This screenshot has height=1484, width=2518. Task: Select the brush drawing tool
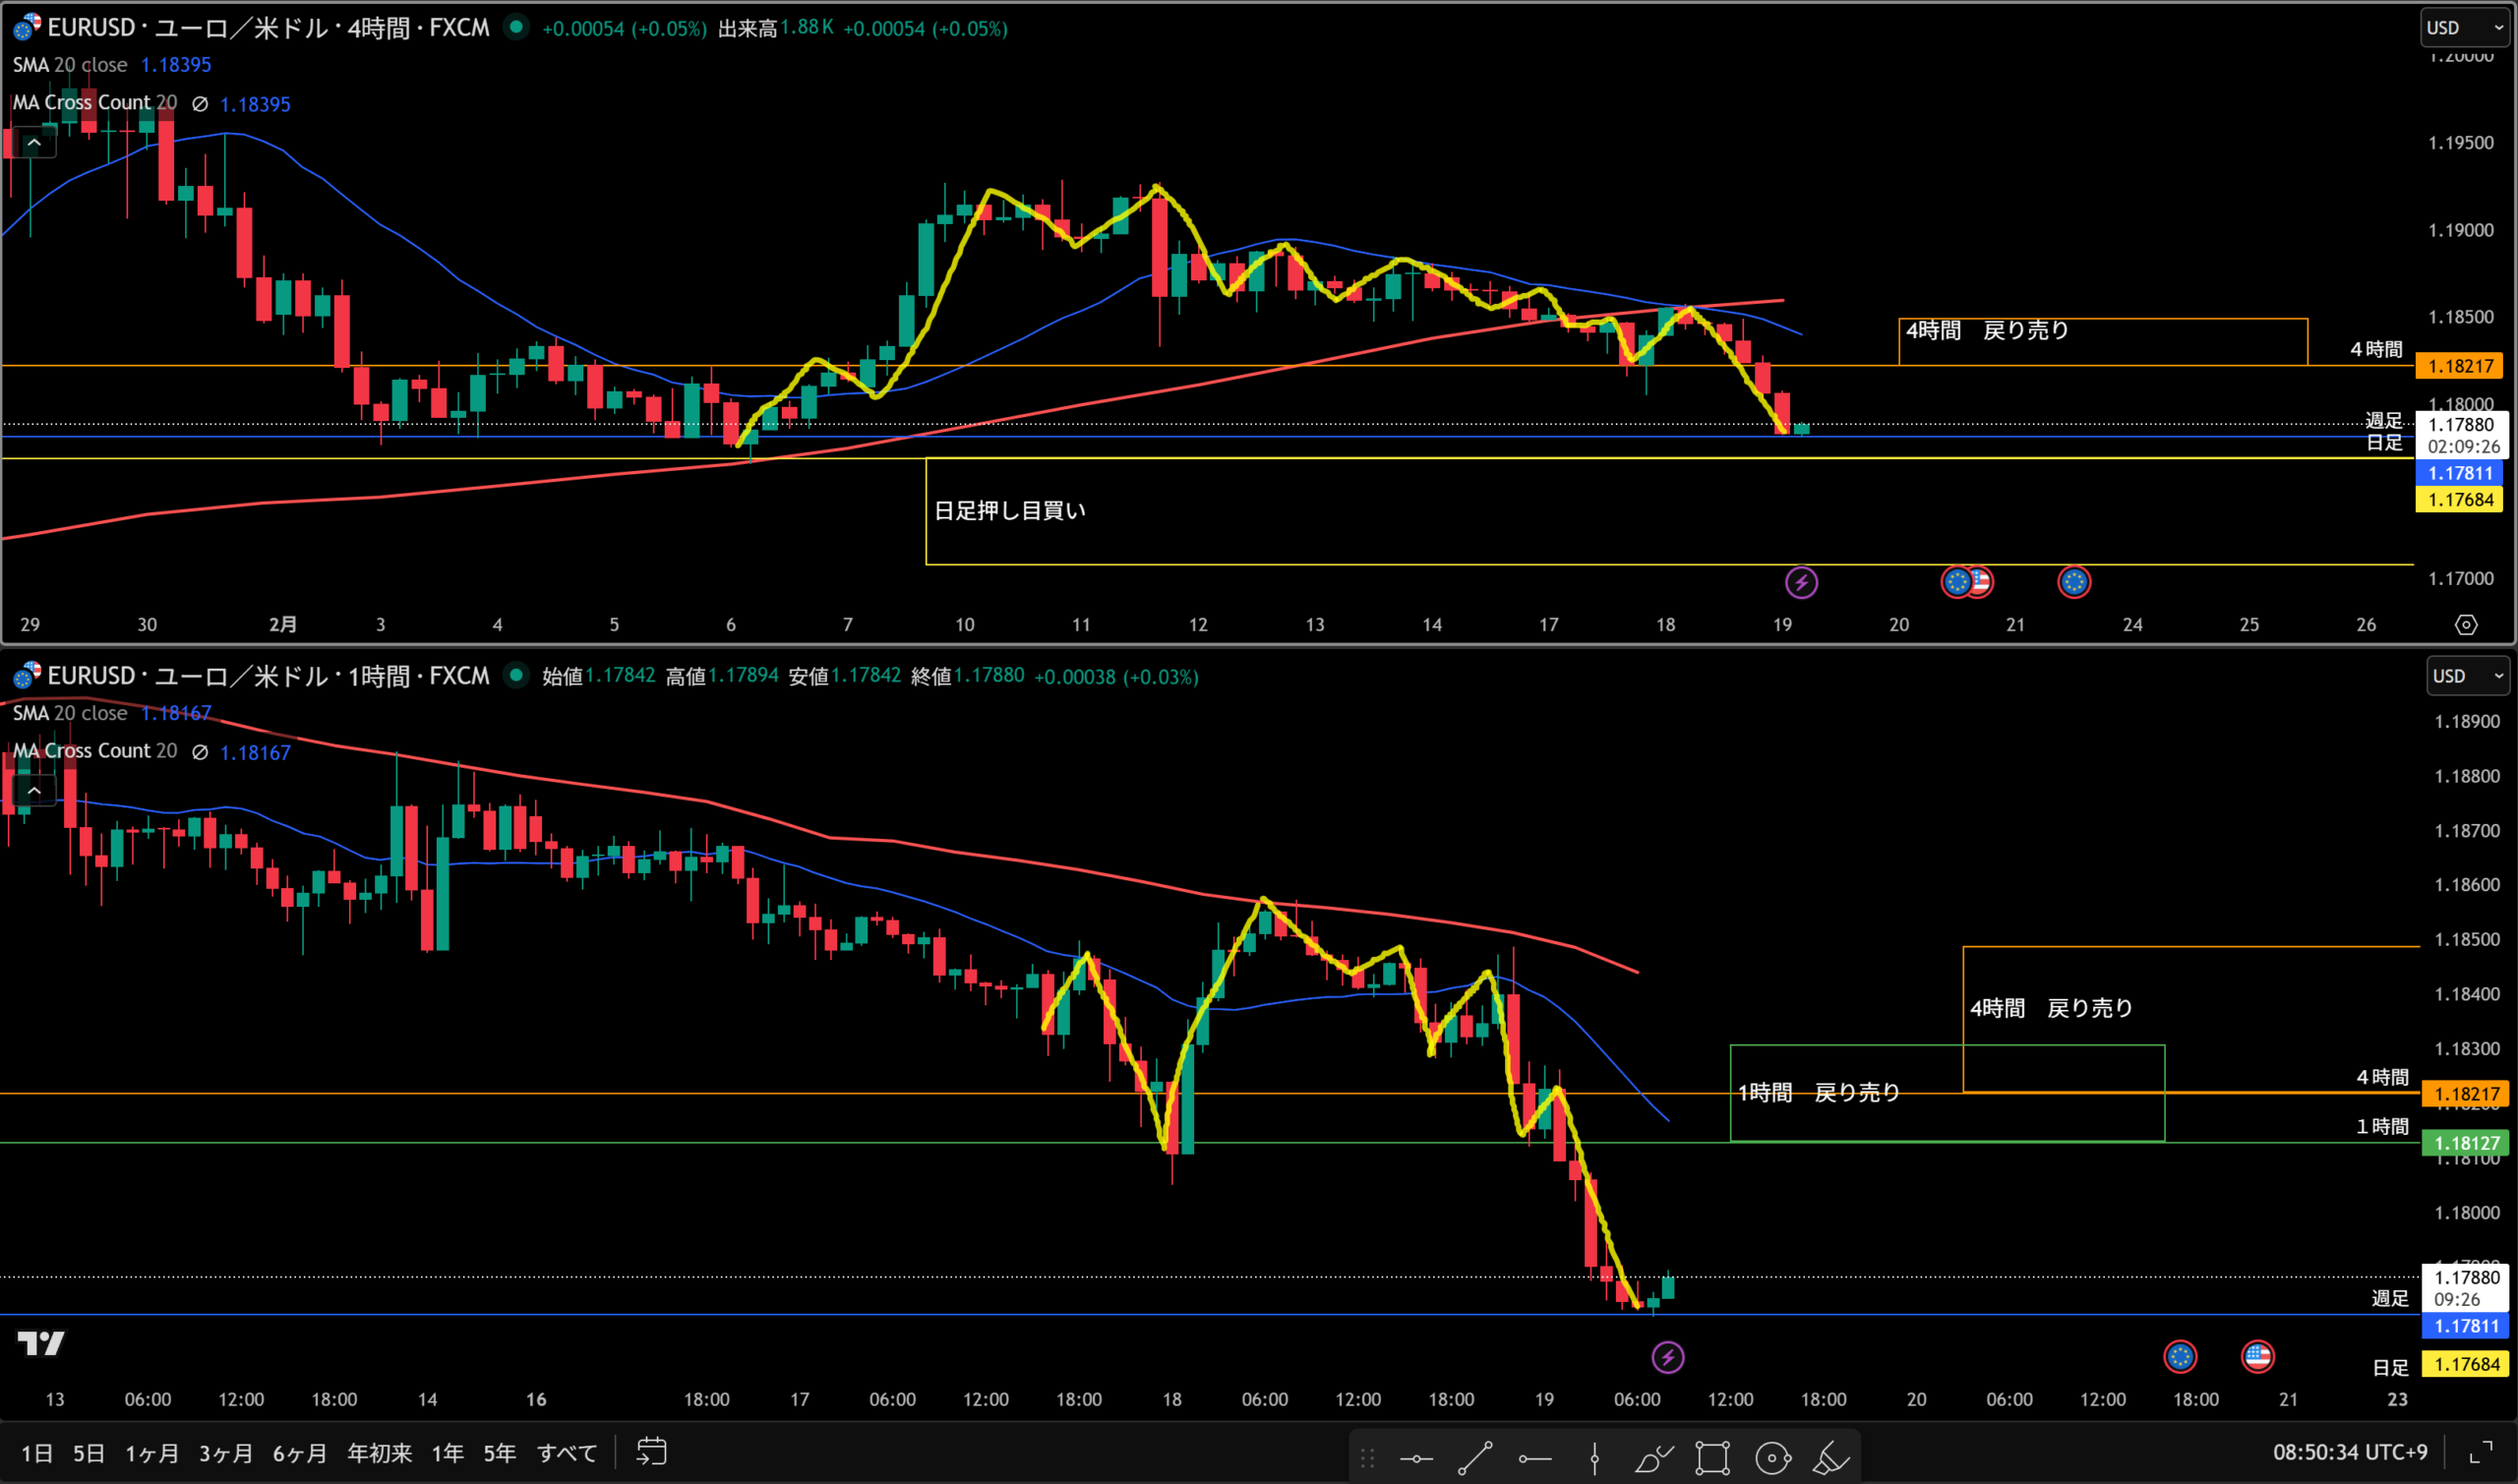coord(1653,1459)
